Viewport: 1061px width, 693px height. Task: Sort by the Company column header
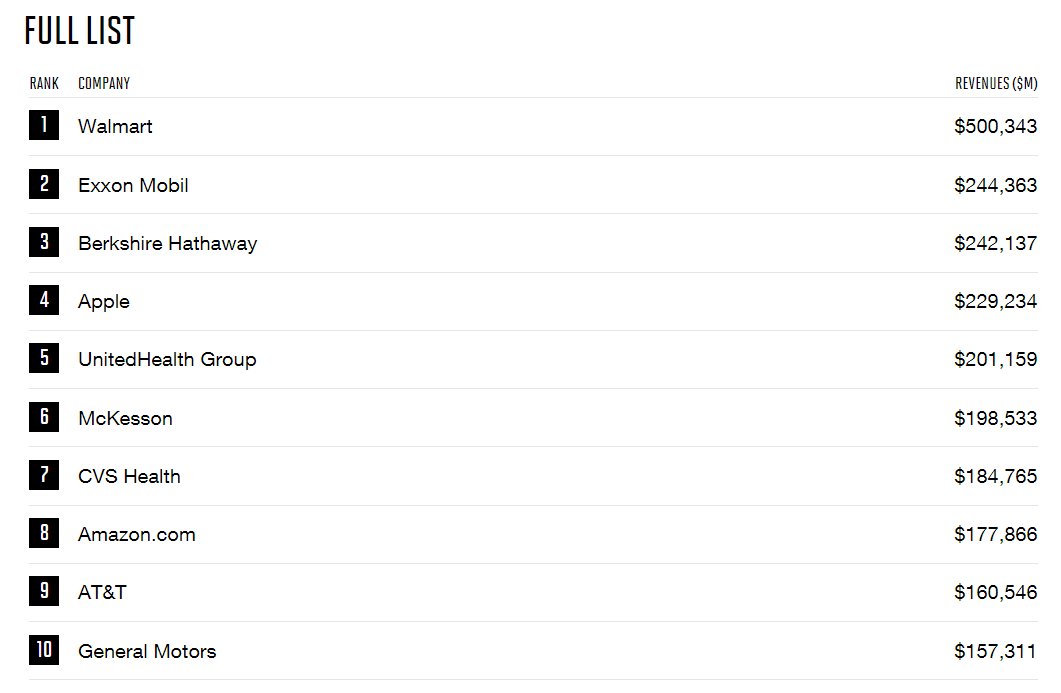[104, 84]
